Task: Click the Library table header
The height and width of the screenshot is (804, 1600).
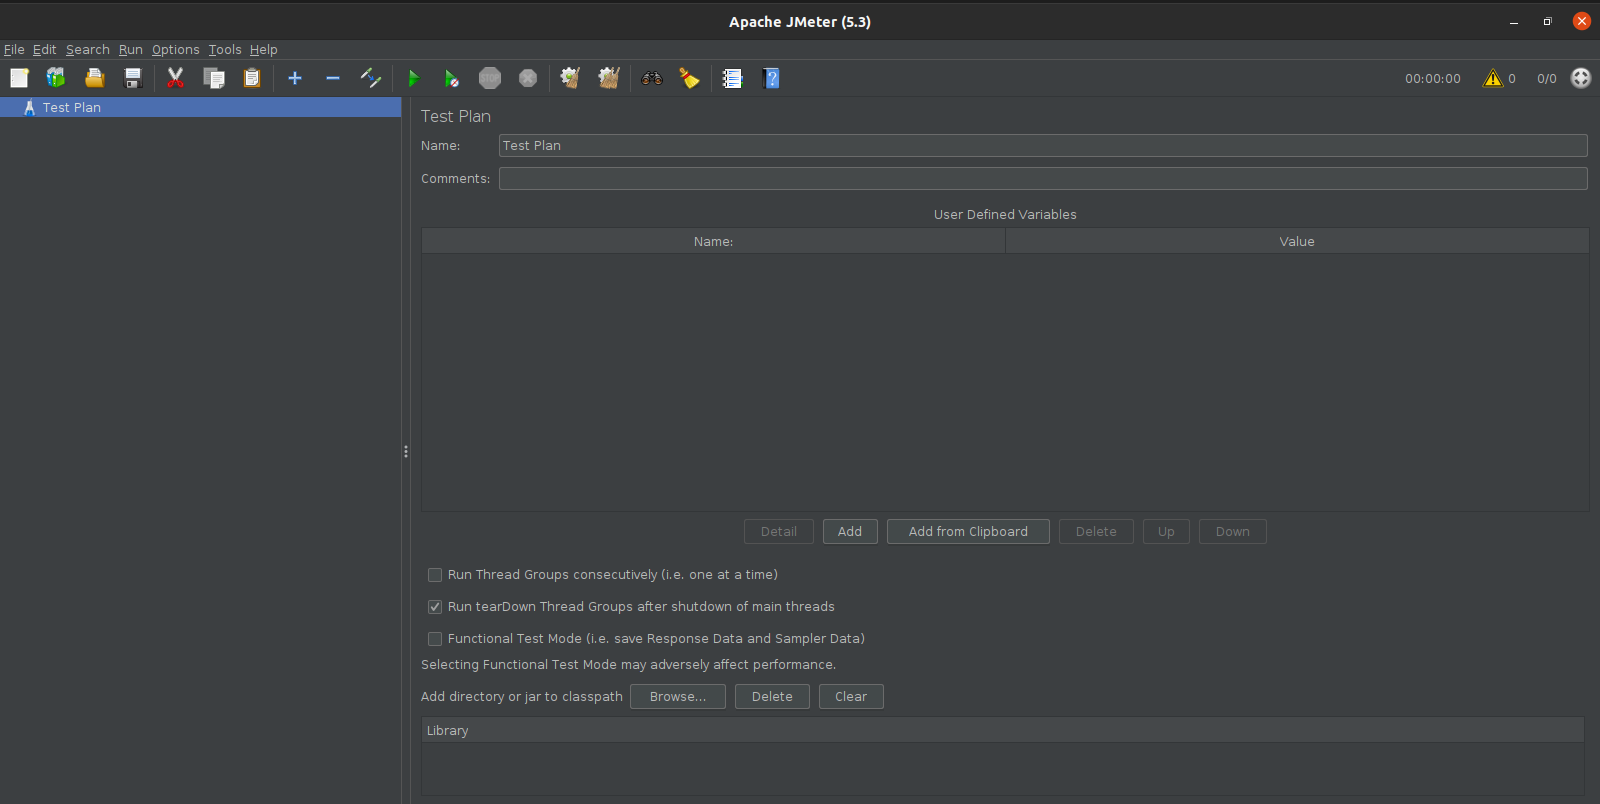Action: (1003, 731)
